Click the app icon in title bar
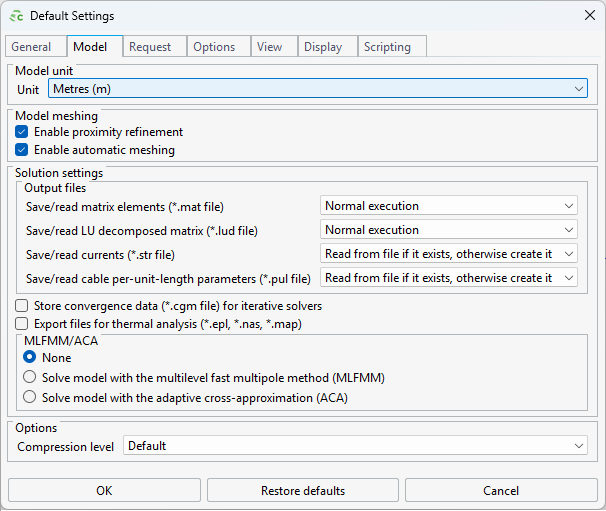The height and width of the screenshot is (511, 606). coord(16,16)
